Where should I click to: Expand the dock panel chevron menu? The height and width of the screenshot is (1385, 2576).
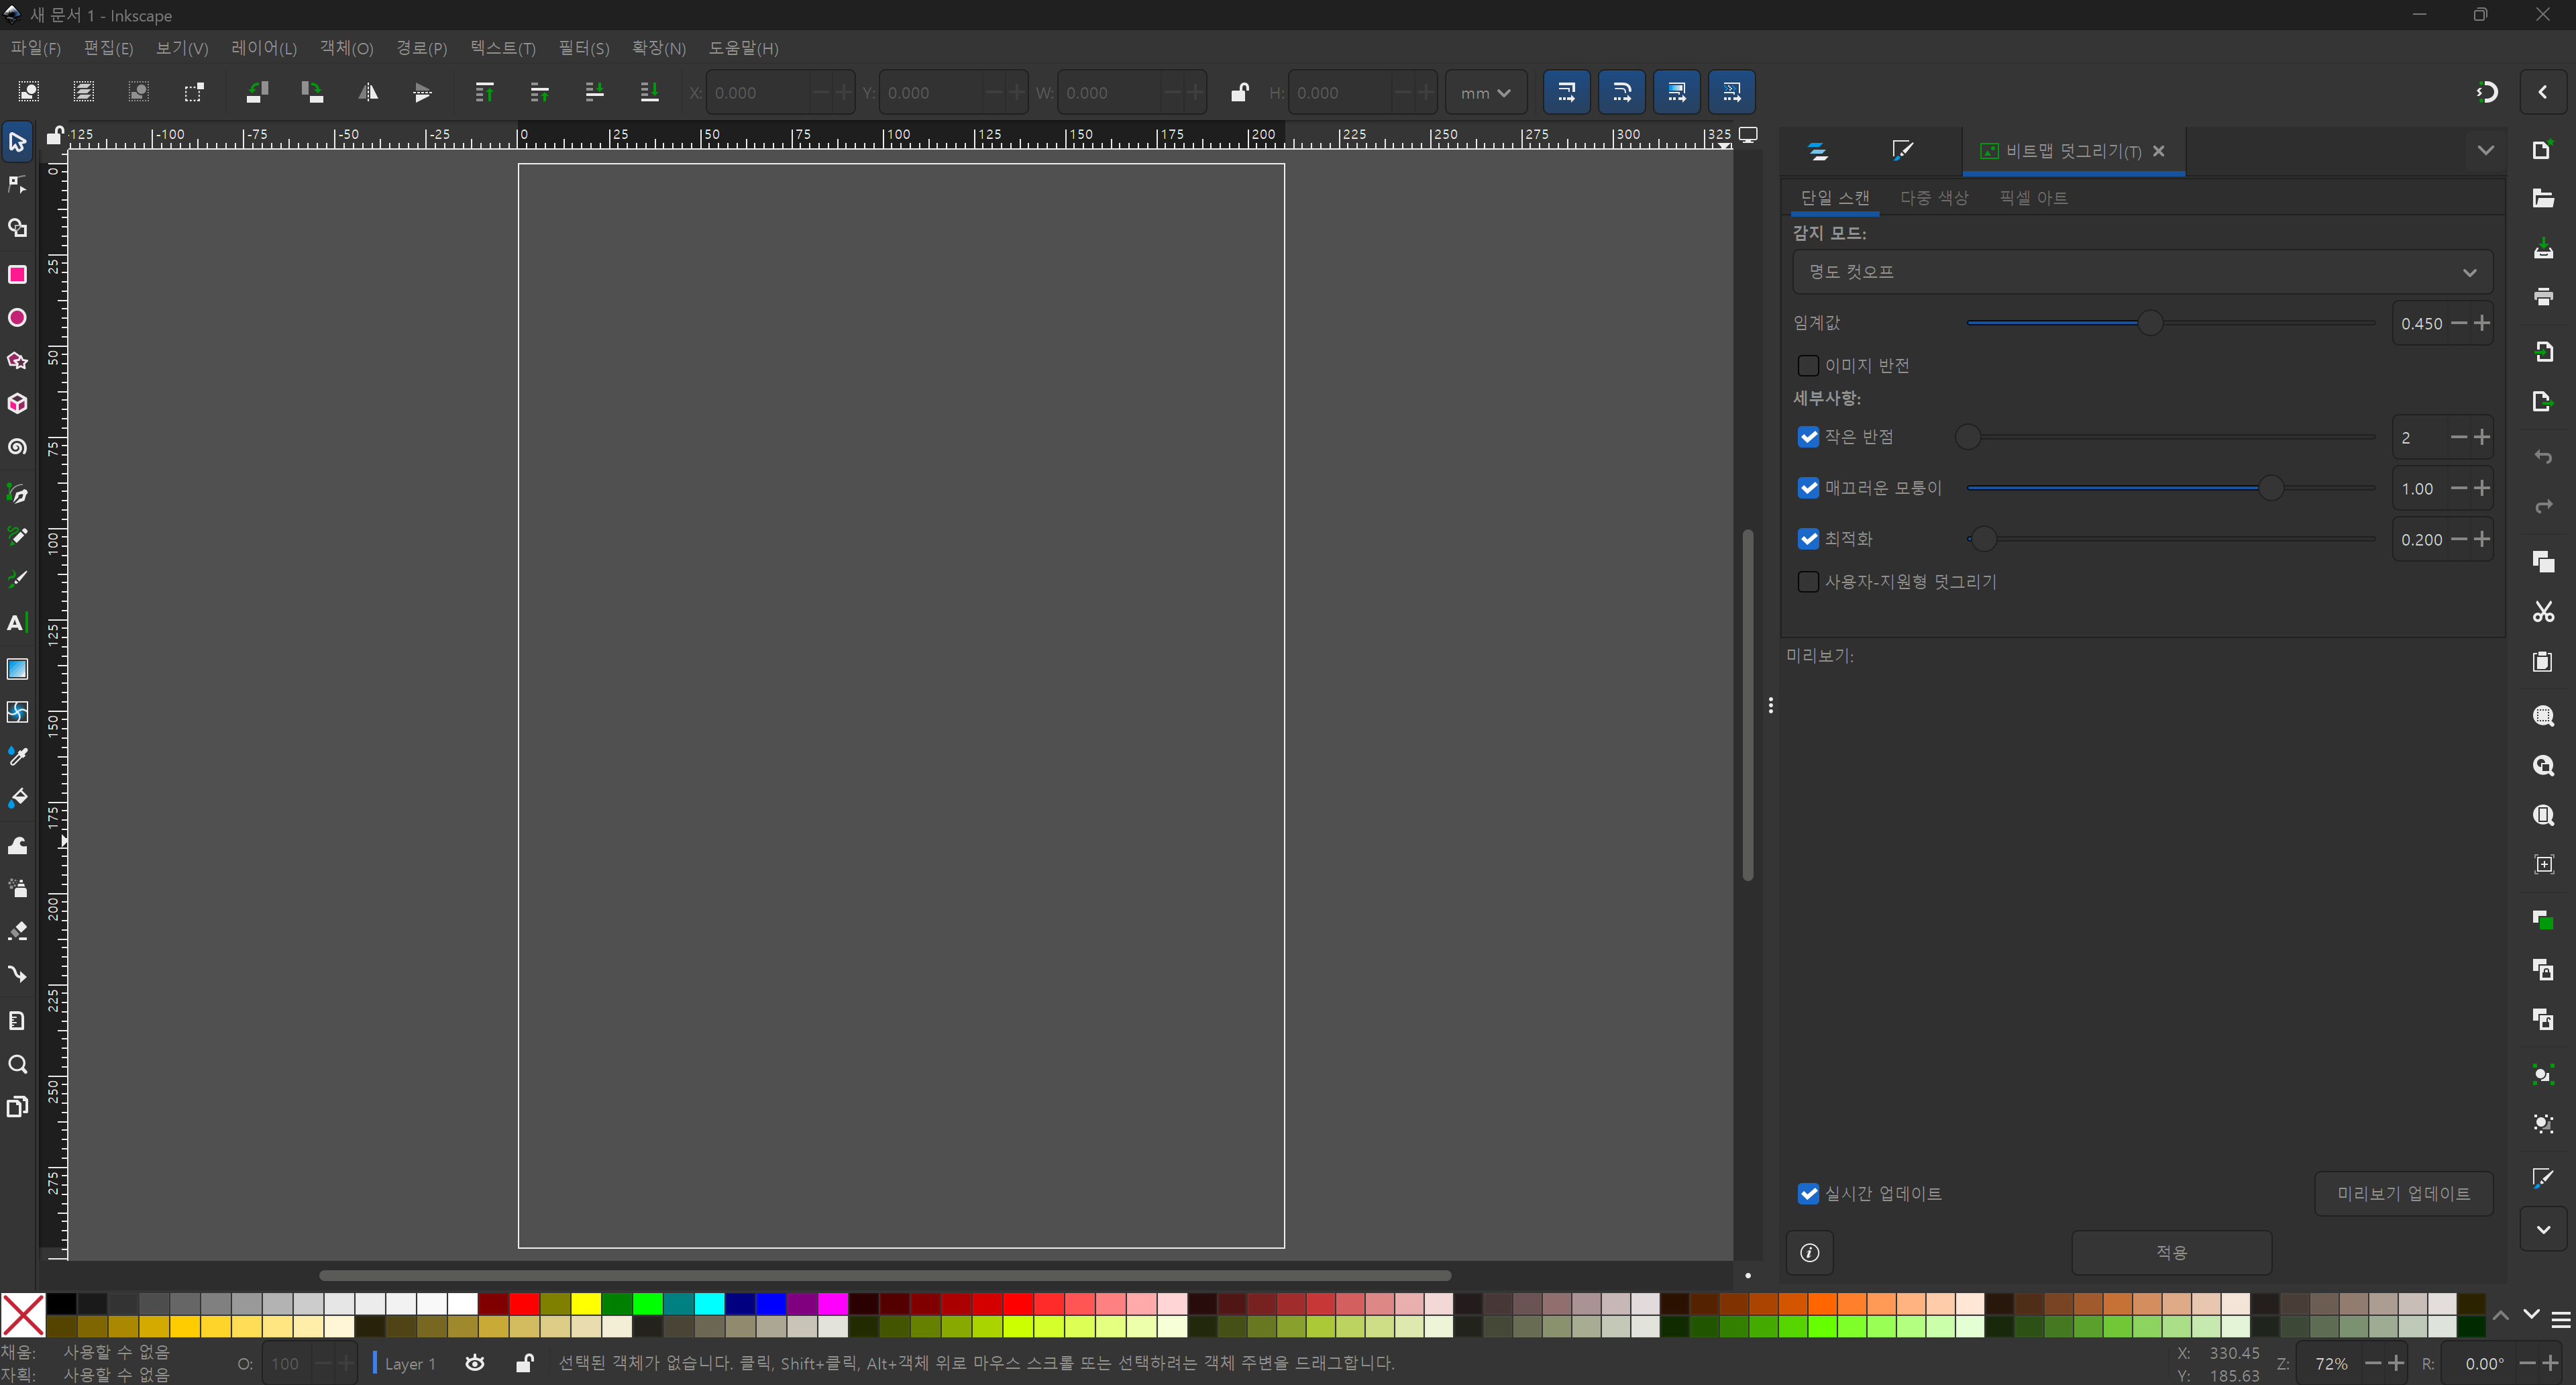(2486, 151)
